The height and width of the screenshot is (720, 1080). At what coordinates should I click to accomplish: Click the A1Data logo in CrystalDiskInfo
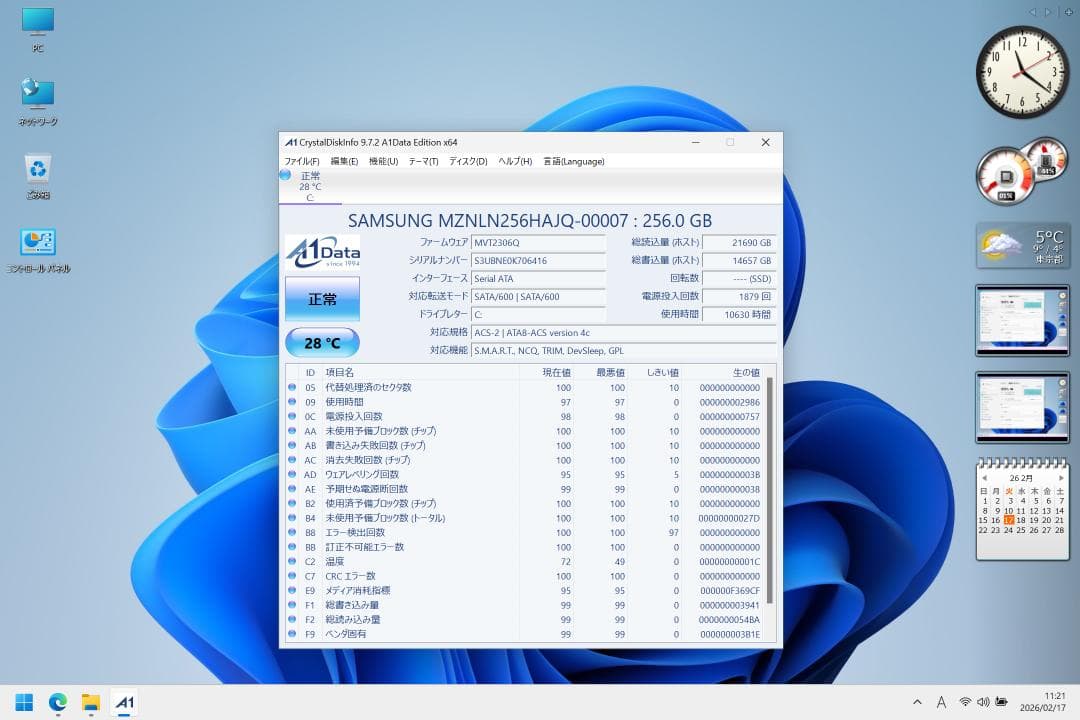pyautogui.click(x=322, y=252)
